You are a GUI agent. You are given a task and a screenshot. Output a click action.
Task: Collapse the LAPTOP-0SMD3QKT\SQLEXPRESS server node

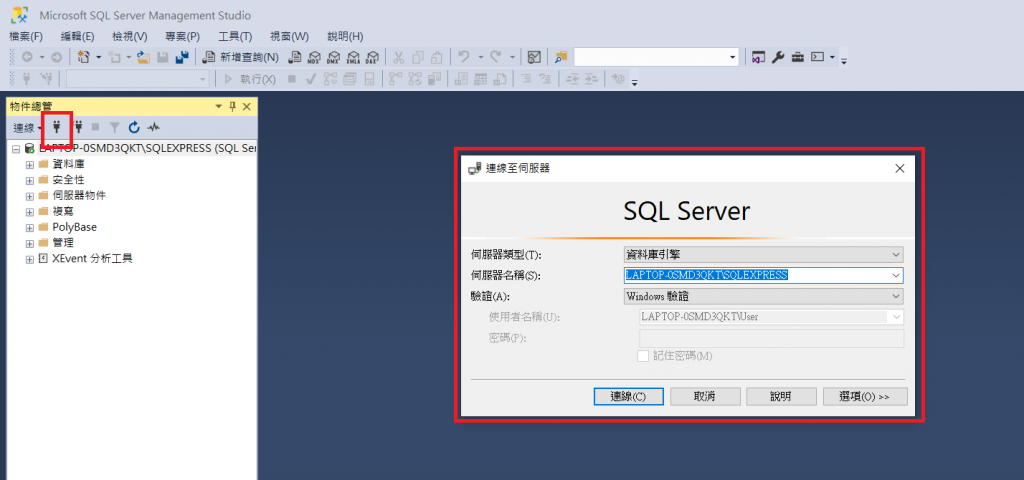[16, 149]
